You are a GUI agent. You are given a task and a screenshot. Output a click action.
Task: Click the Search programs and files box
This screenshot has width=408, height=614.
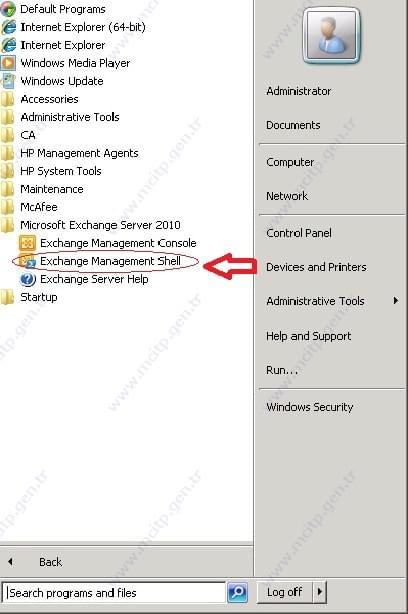(x=114, y=592)
